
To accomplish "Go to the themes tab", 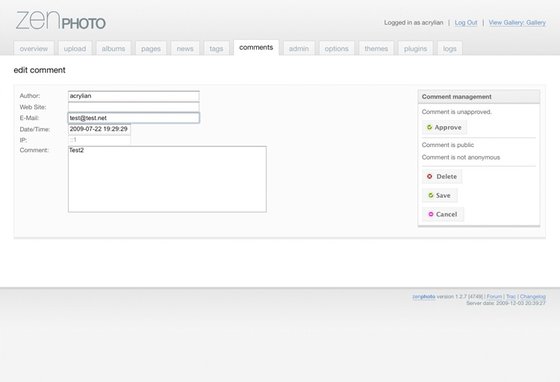I will coord(376,49).
